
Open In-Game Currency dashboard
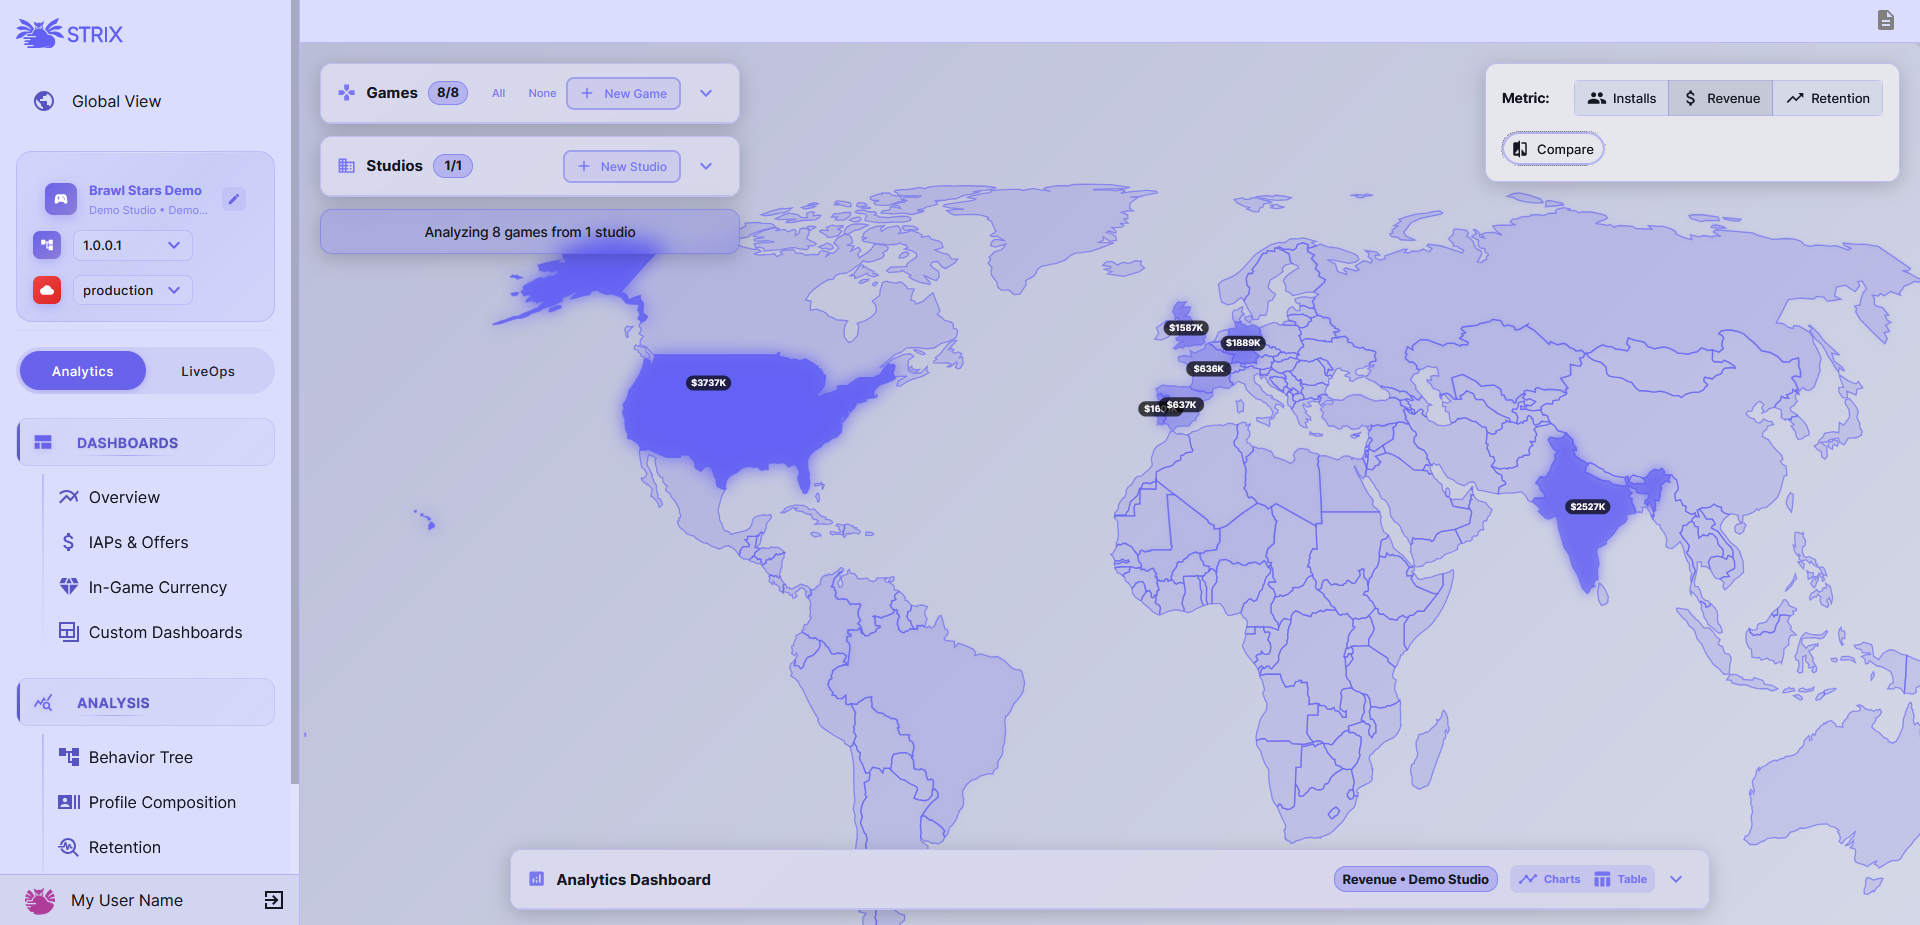(158, 587)
